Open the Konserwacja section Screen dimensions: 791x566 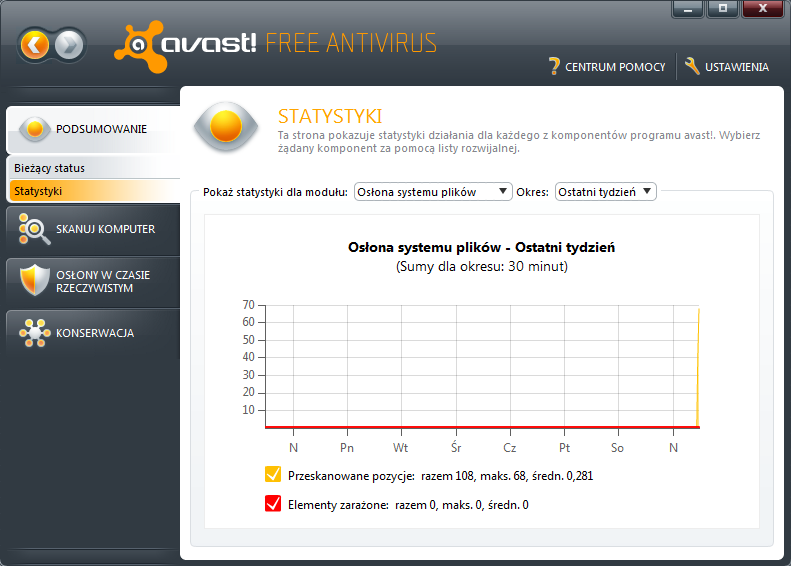coord(93,333)
